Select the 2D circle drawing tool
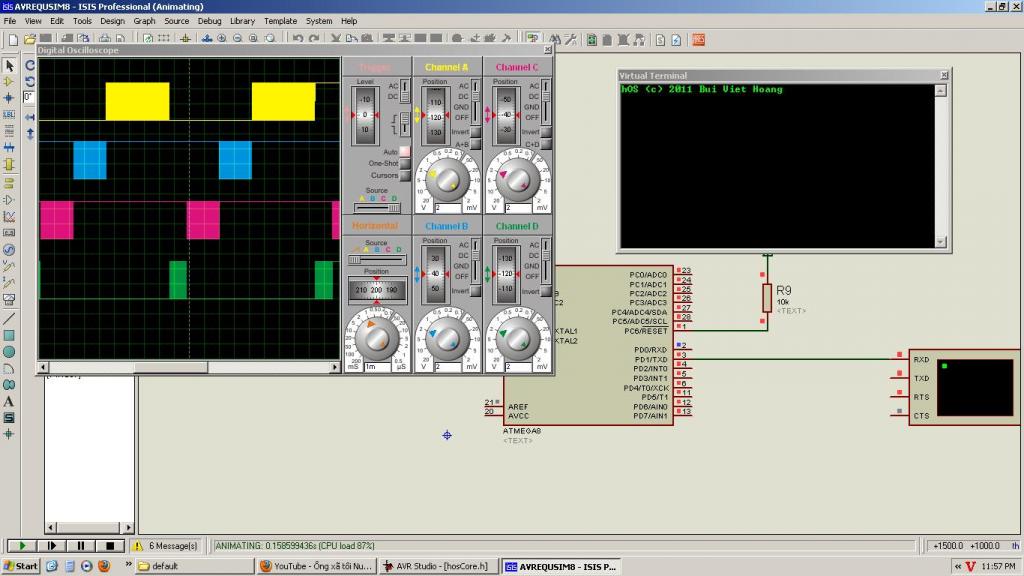 (9, 352)
